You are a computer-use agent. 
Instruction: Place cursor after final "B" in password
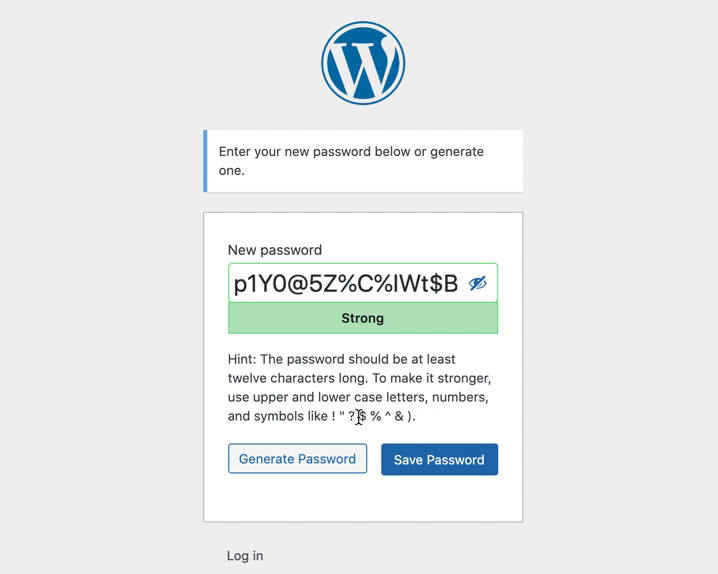[459, 284]
